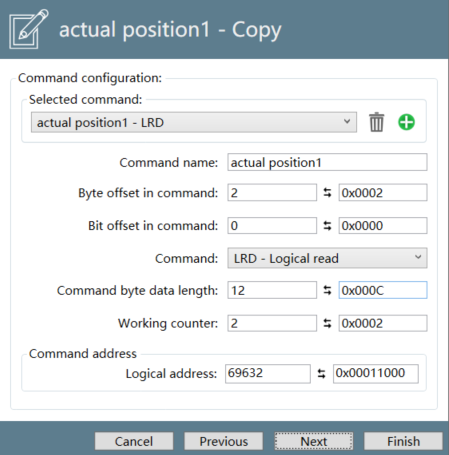Click the Command name text field
This screenshot has height=455, width=449.
point(327,162)
